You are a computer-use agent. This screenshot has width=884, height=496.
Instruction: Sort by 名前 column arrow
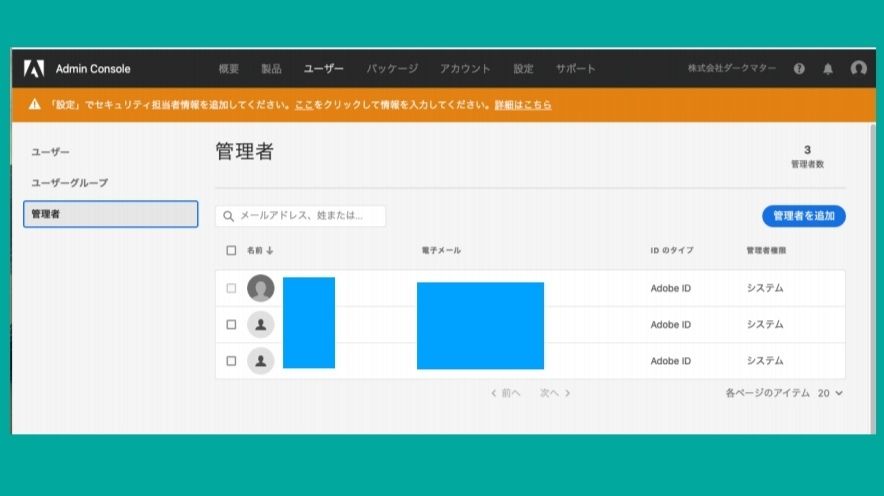pyautogui.click(x=270, y=250)
